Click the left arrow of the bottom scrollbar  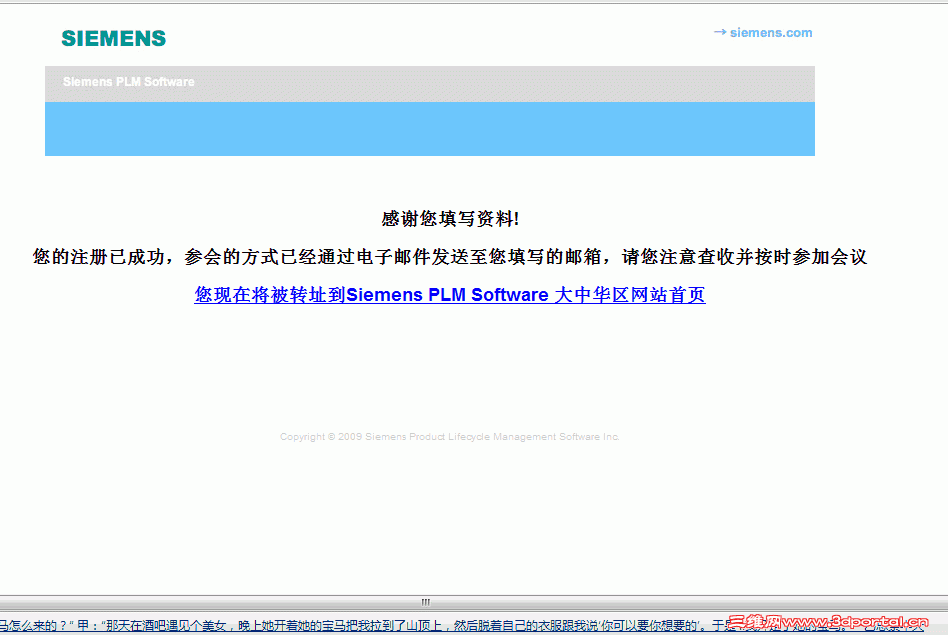click(8, 601)
